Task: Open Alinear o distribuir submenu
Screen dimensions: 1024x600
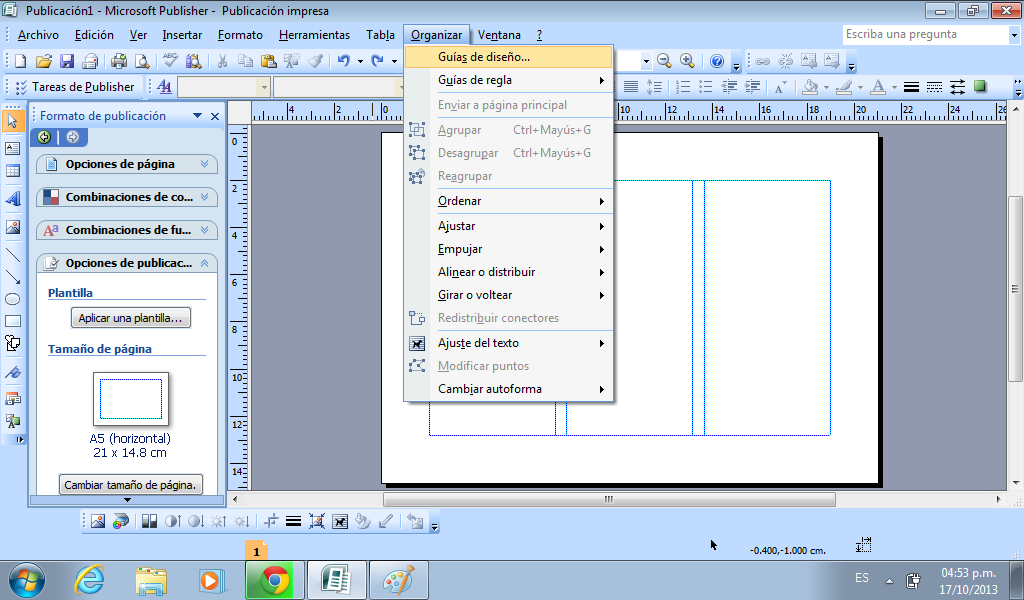Action: click(x=509, y=272)
